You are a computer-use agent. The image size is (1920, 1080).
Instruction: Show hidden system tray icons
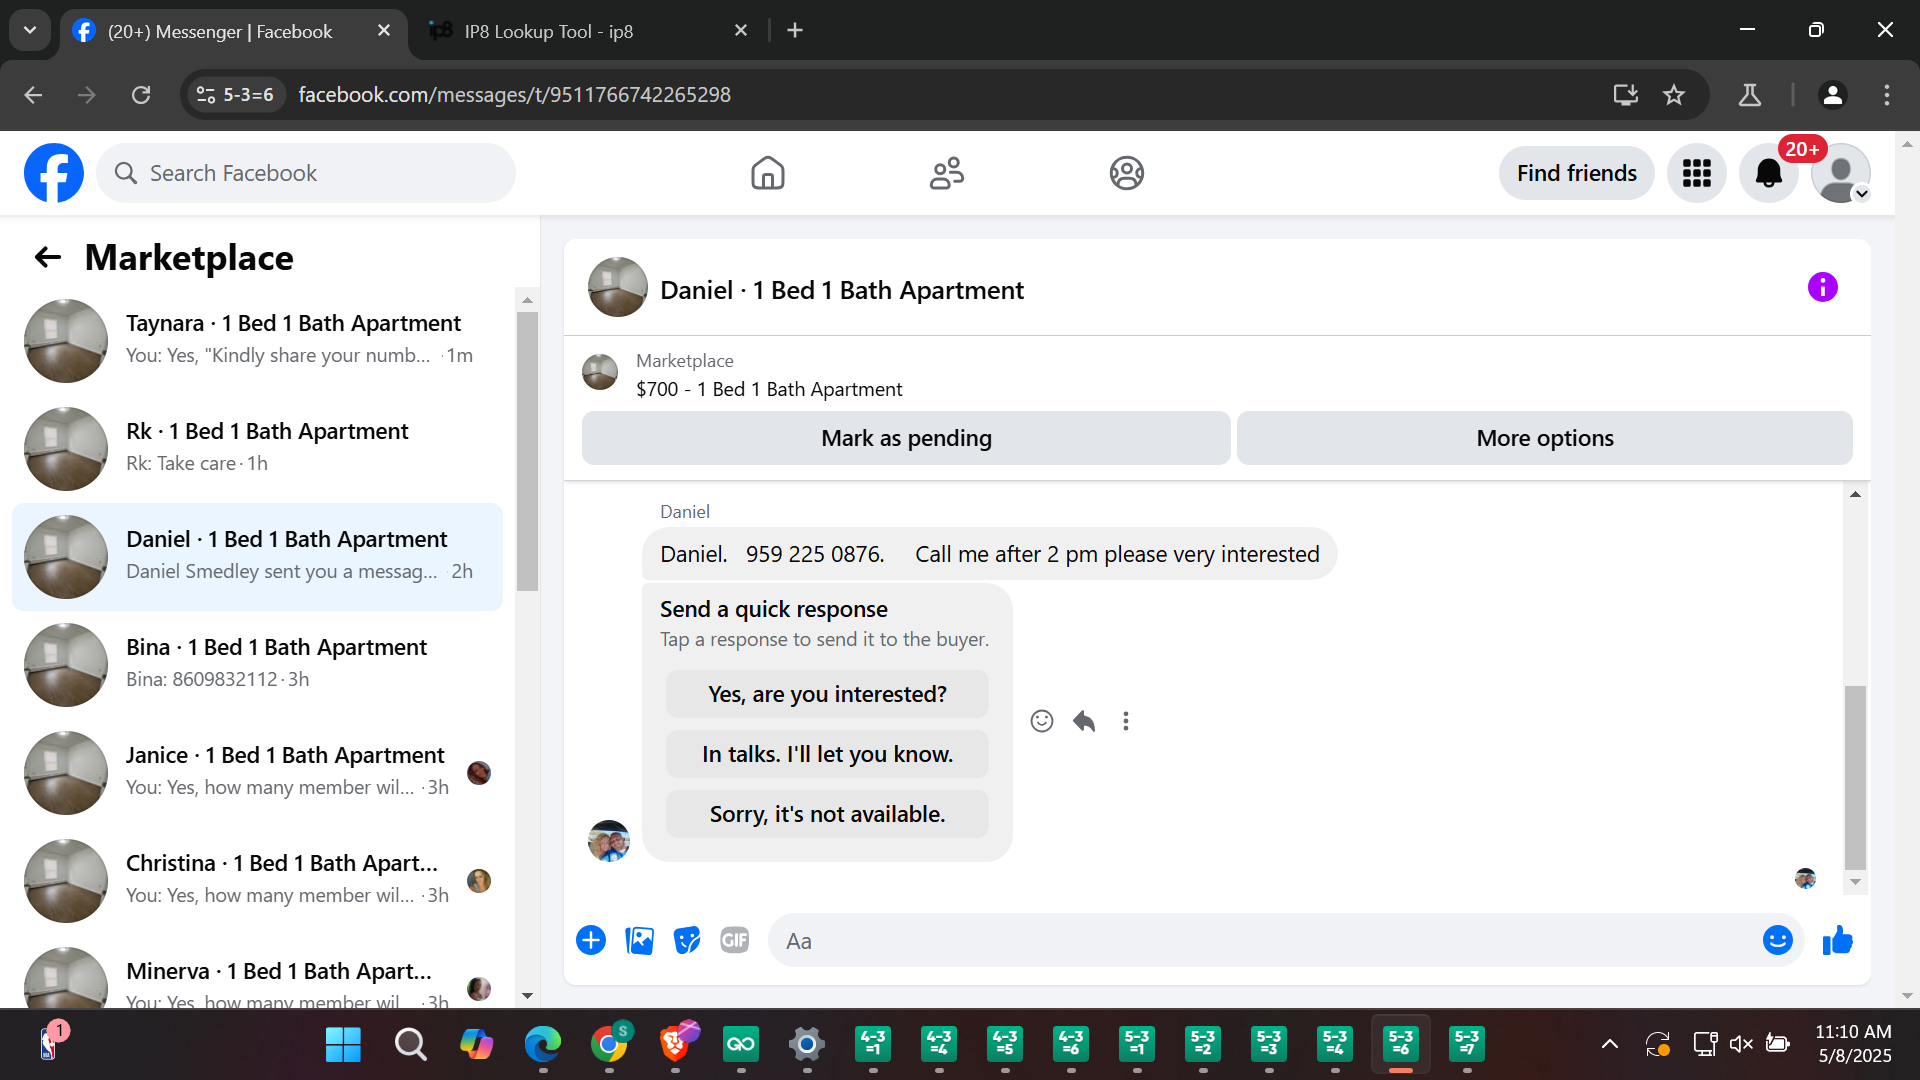[1609, 1045]
